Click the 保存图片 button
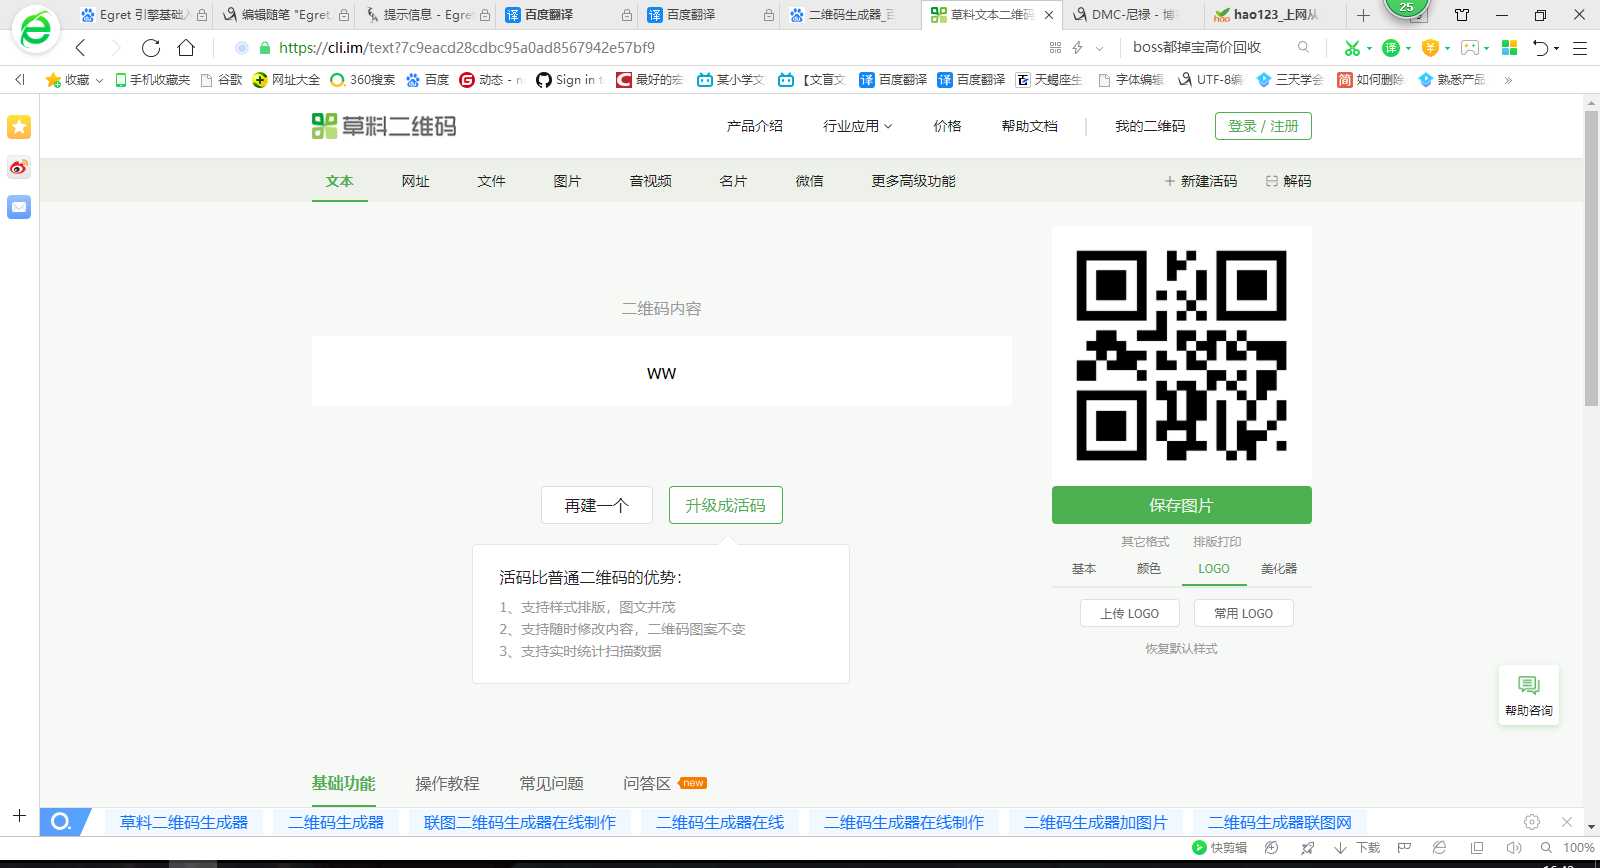The height and width of the screenshot is (868, 1600). pyautogui.click(x=1182, y=505)
